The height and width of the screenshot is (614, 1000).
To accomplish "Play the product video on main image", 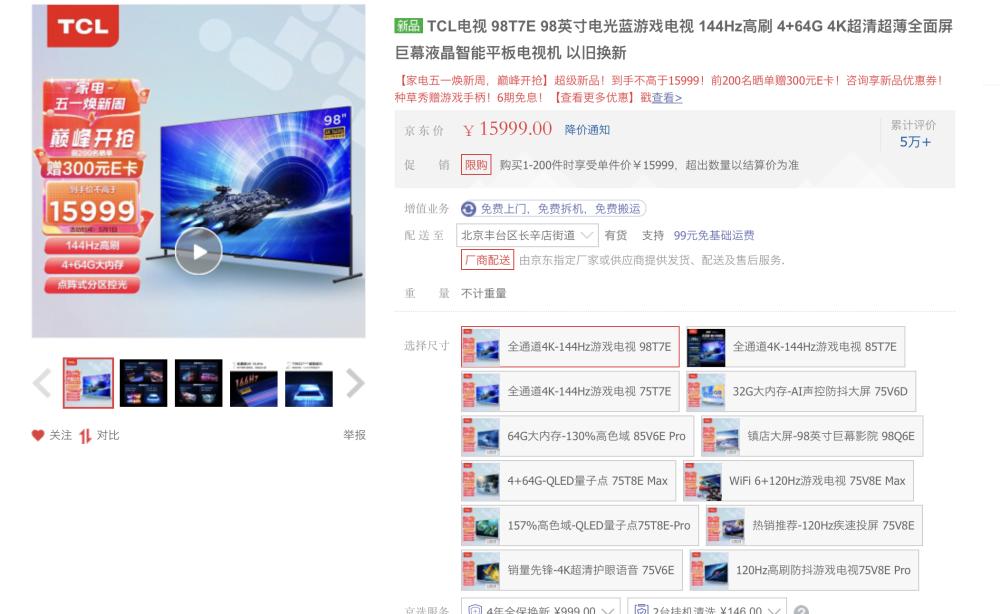I will point(198,252).
